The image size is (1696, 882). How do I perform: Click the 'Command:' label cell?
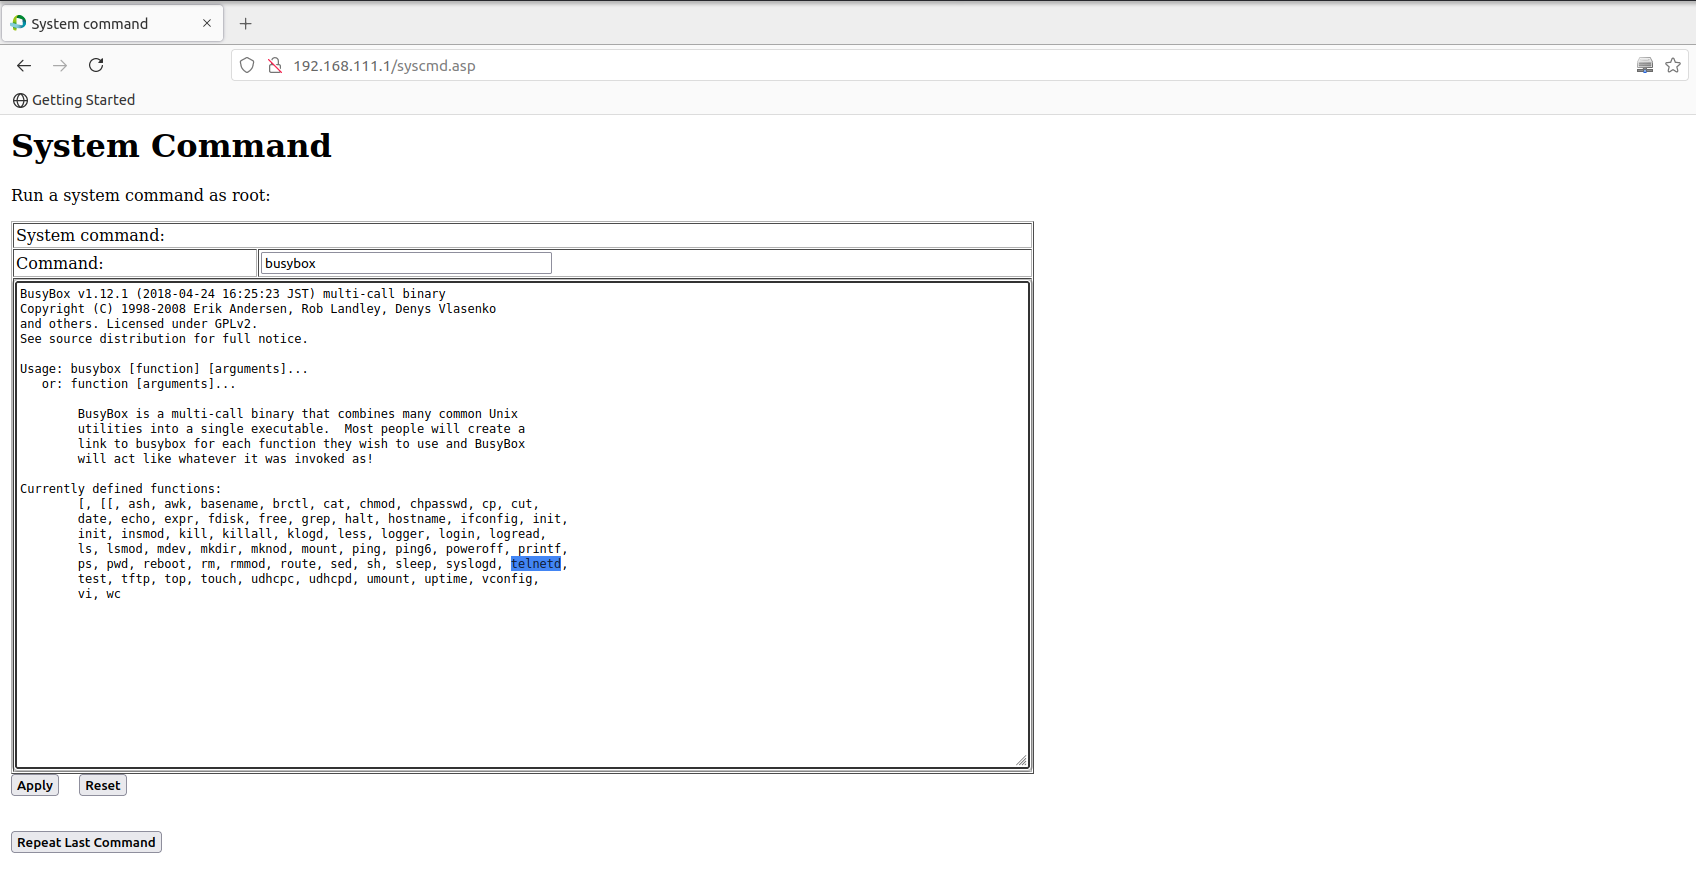[135, 263]
